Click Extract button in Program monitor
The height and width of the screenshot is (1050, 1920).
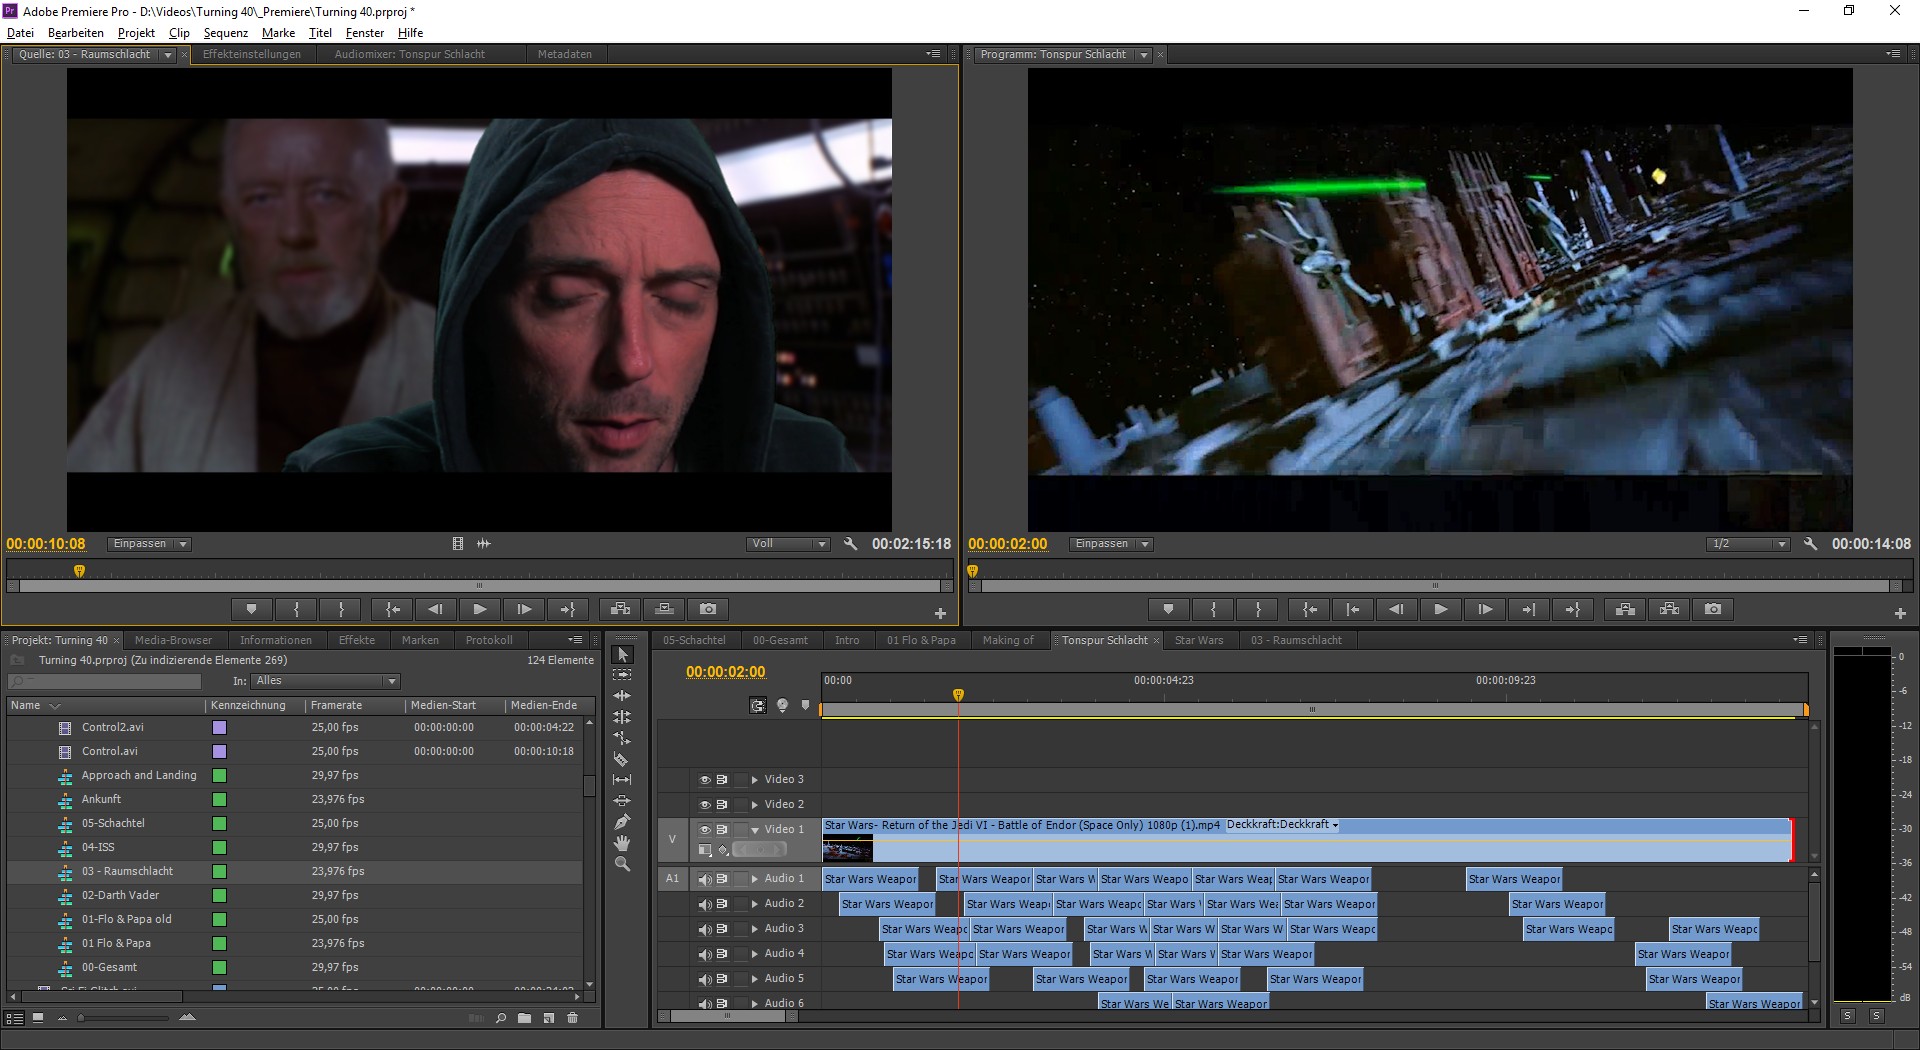1669,609
